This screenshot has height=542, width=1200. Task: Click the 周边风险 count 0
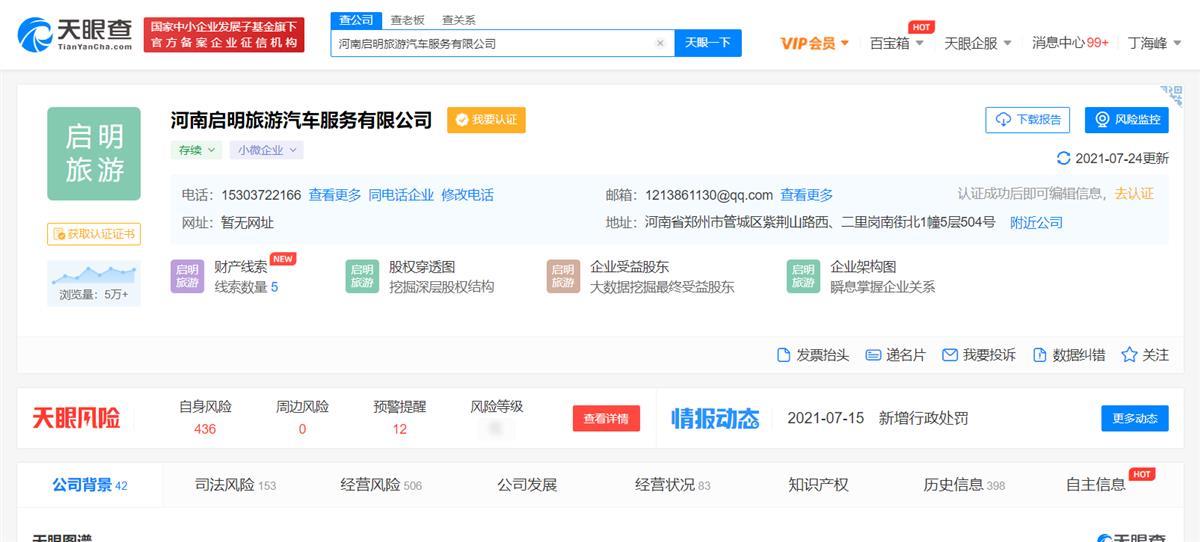[x=302, y=429]
